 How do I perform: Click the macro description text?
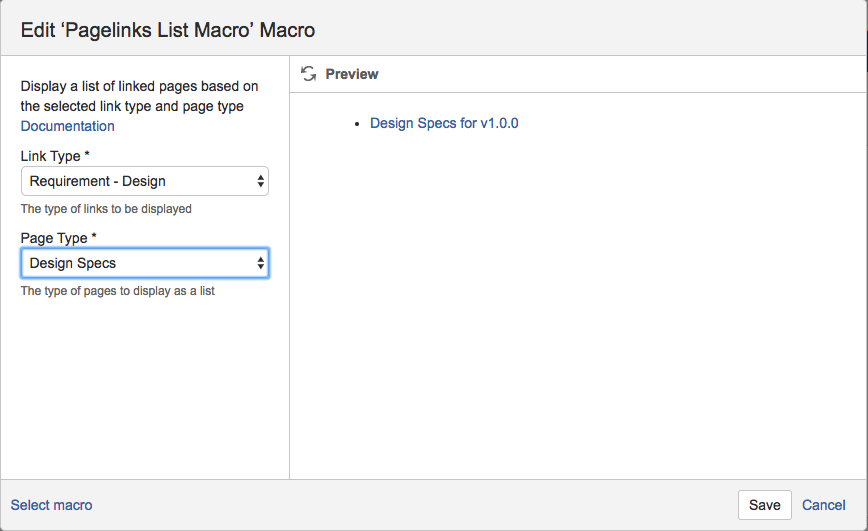point(139,96)
